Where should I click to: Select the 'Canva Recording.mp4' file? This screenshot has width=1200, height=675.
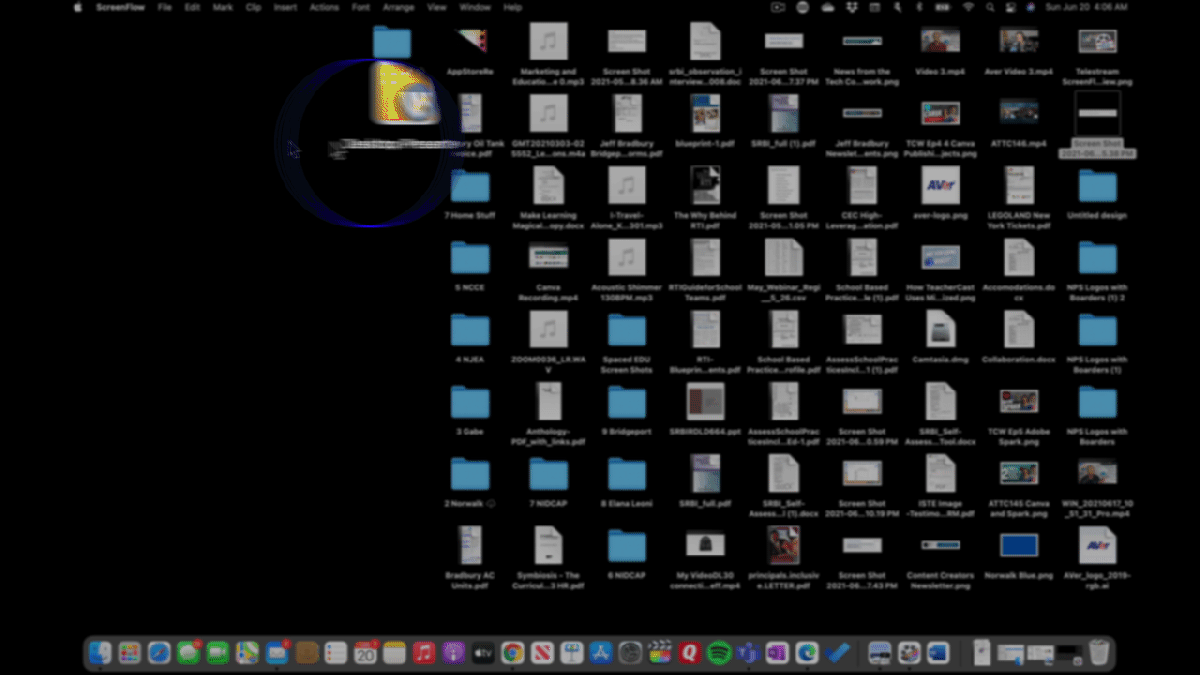point(549,258)
